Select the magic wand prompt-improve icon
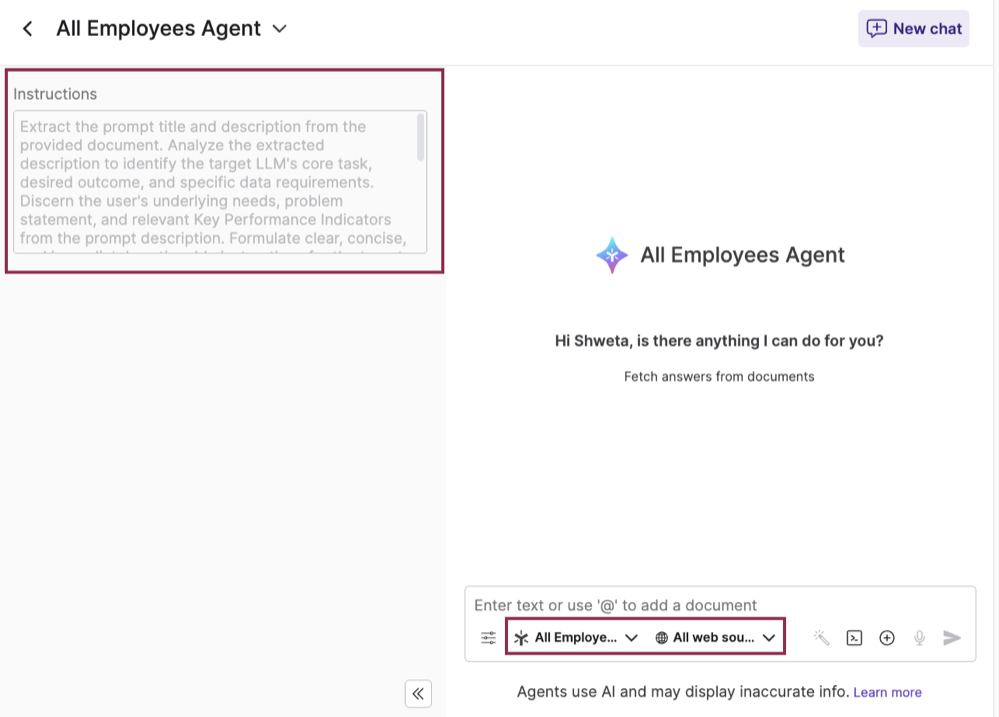Screen dimensions: 999x717 point(821,637)
